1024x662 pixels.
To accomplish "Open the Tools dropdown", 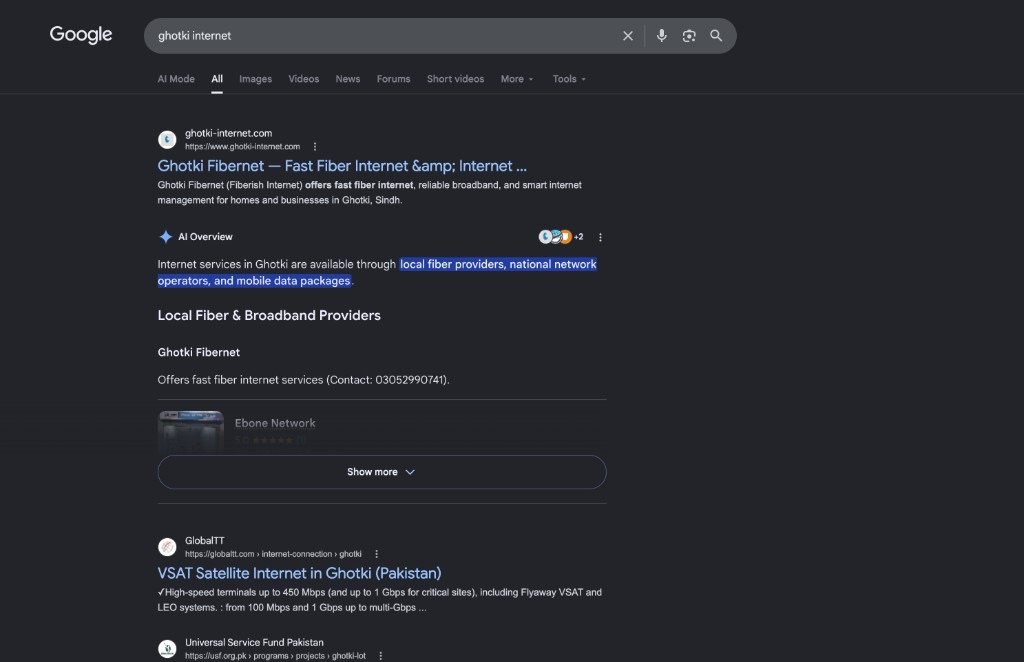I will (x=569, y=79).
